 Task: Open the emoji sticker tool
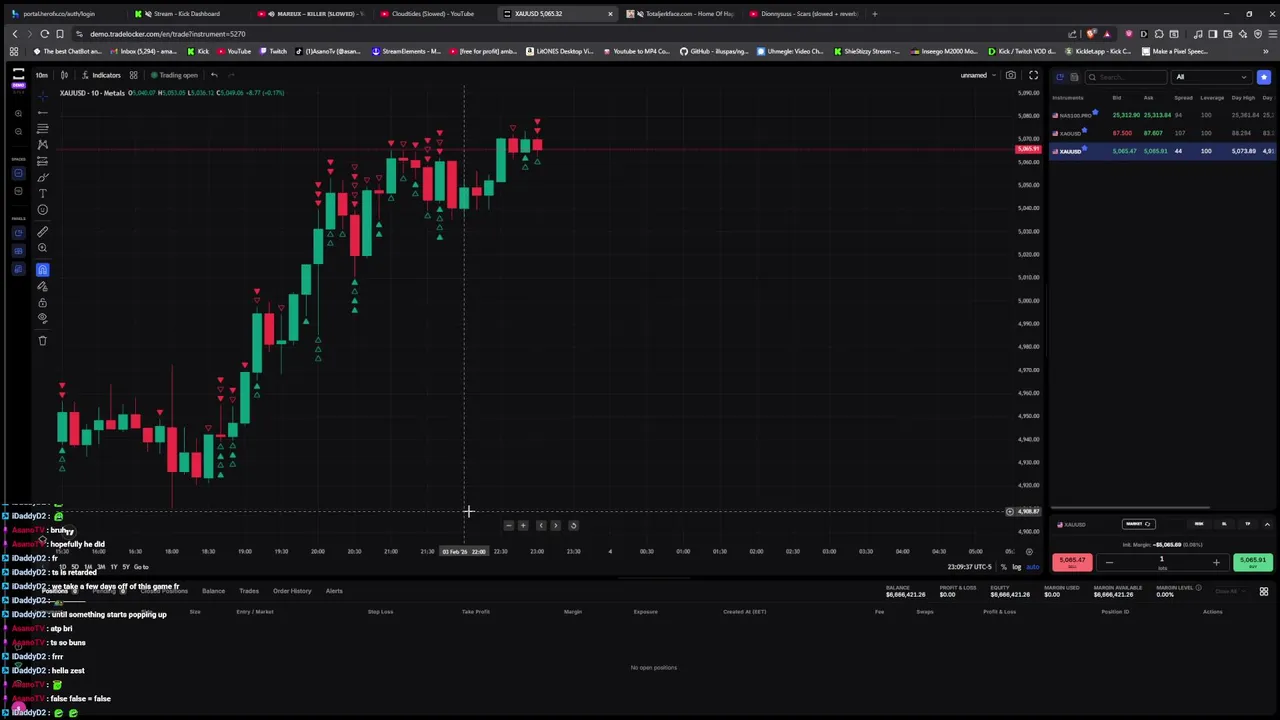click(42, 210)
